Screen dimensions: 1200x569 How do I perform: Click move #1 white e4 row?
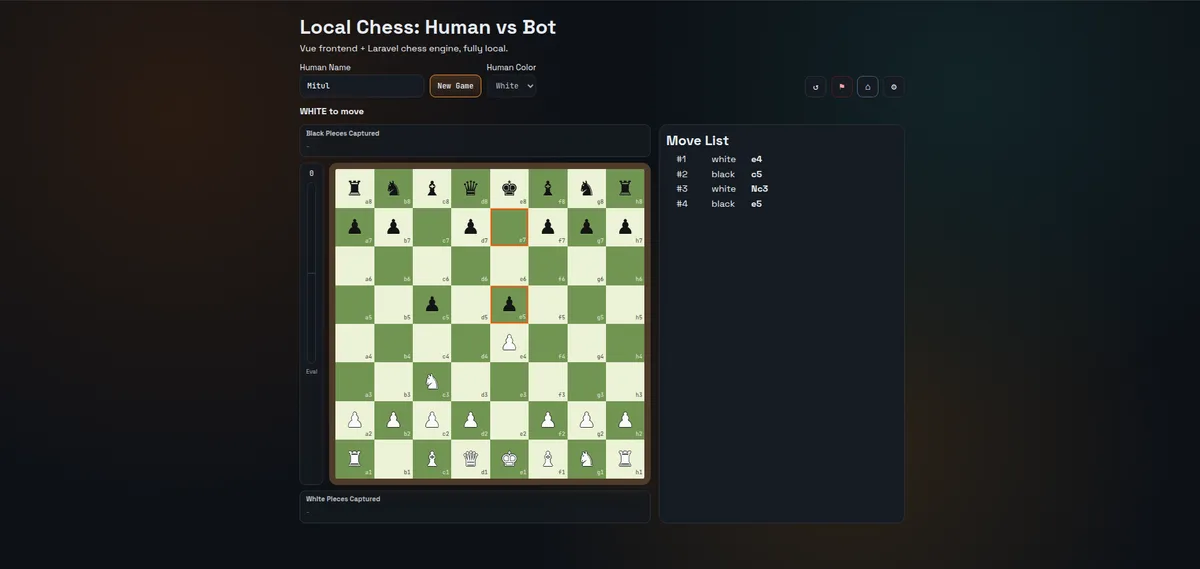781,159
